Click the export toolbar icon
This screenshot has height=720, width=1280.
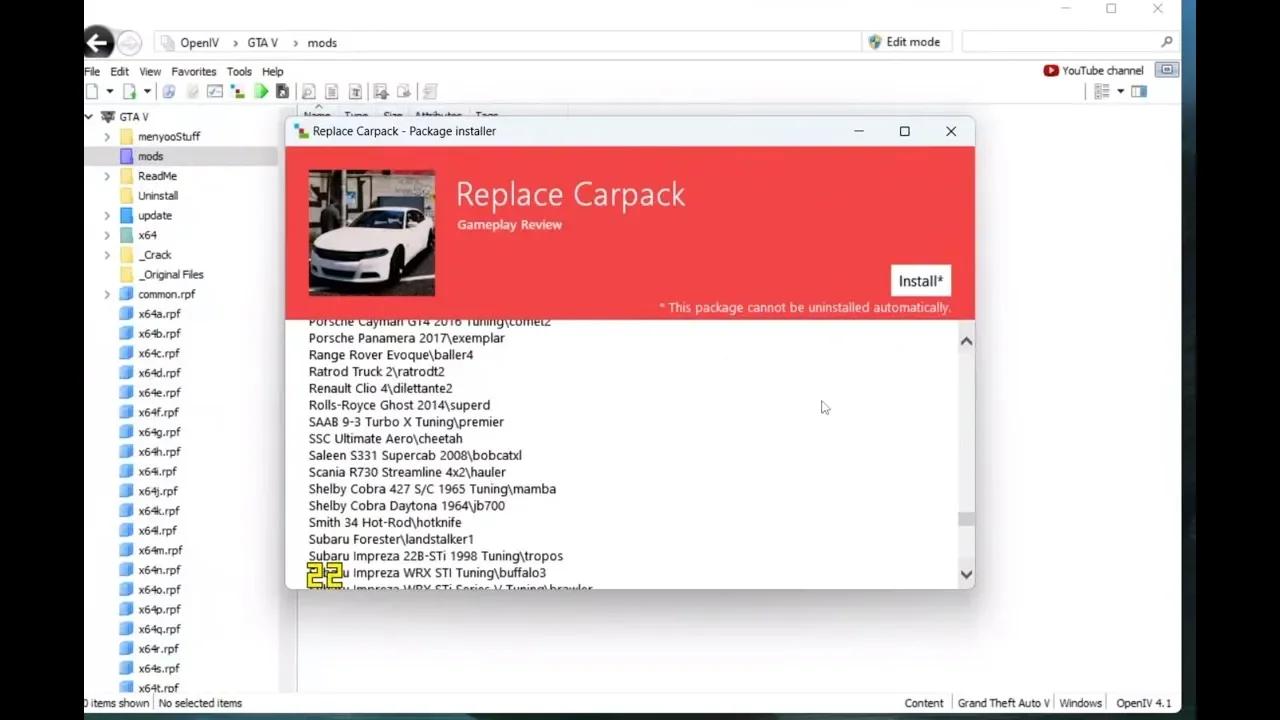click(404, 91)
